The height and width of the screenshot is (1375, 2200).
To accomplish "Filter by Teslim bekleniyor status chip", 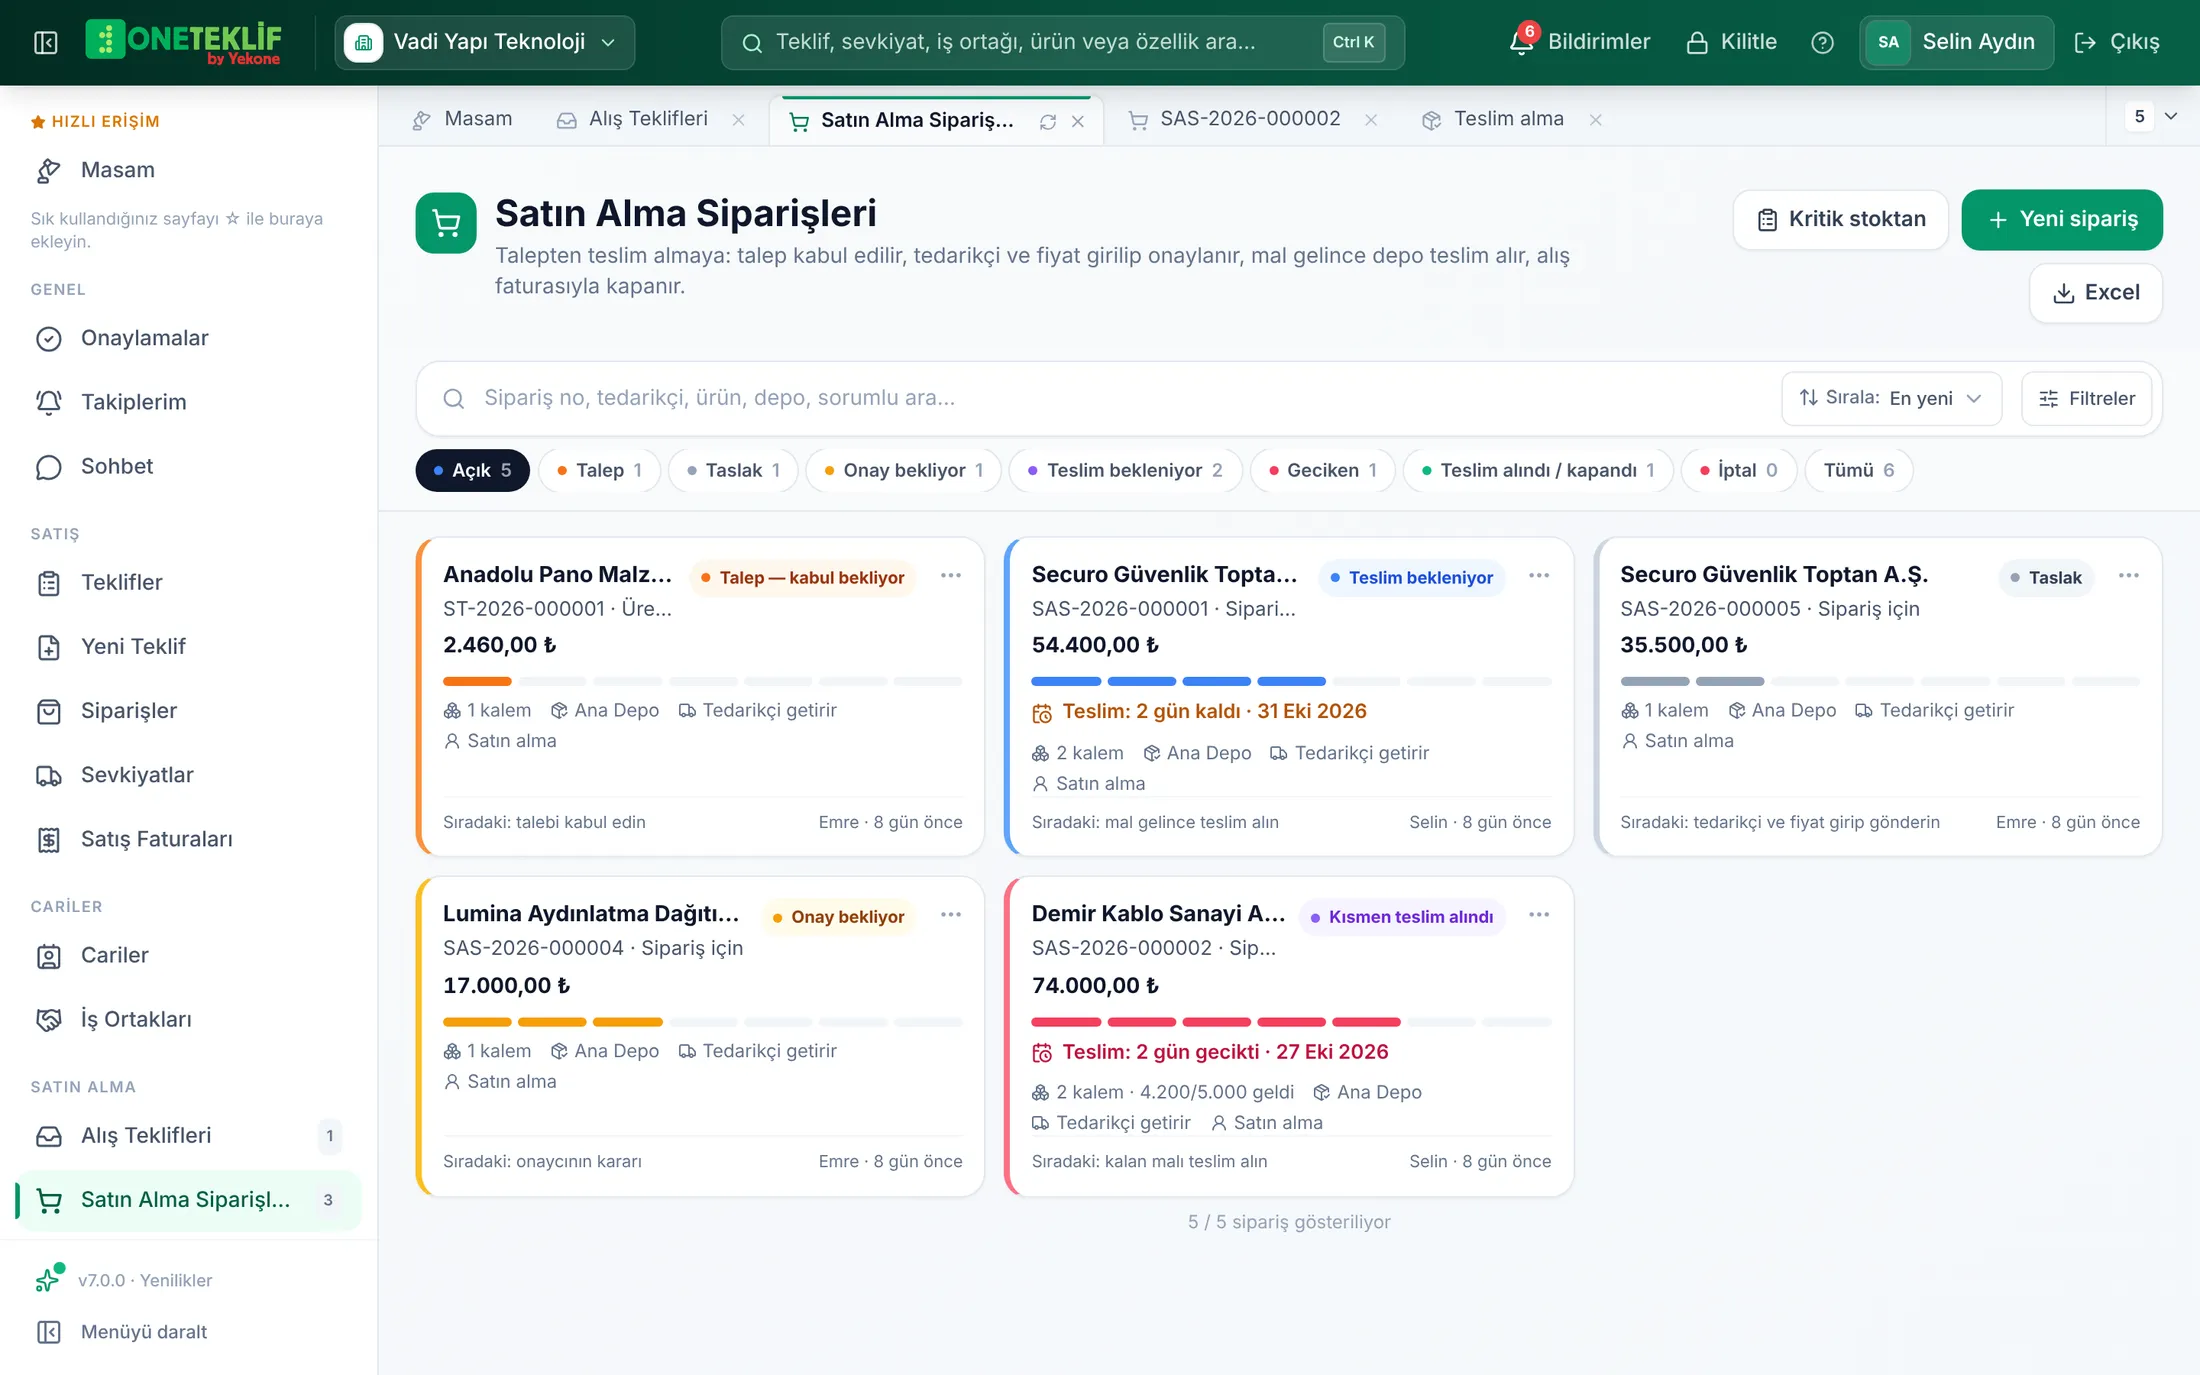I will tap(1125, 470).
